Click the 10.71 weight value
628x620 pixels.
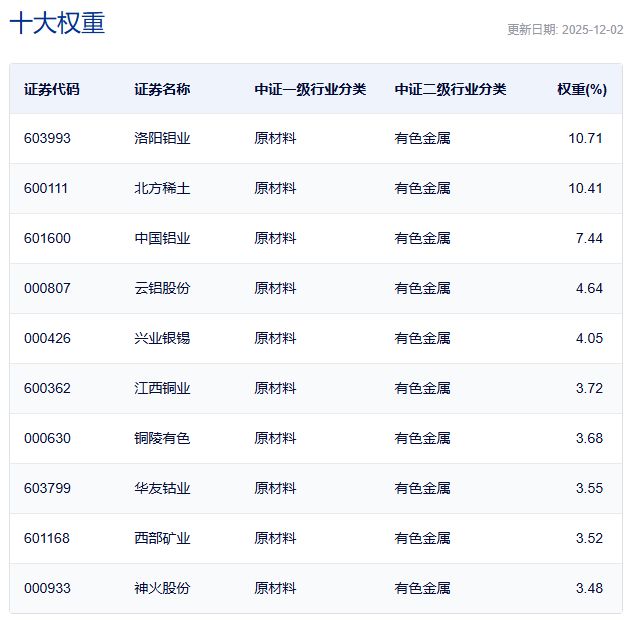(585, 138)
